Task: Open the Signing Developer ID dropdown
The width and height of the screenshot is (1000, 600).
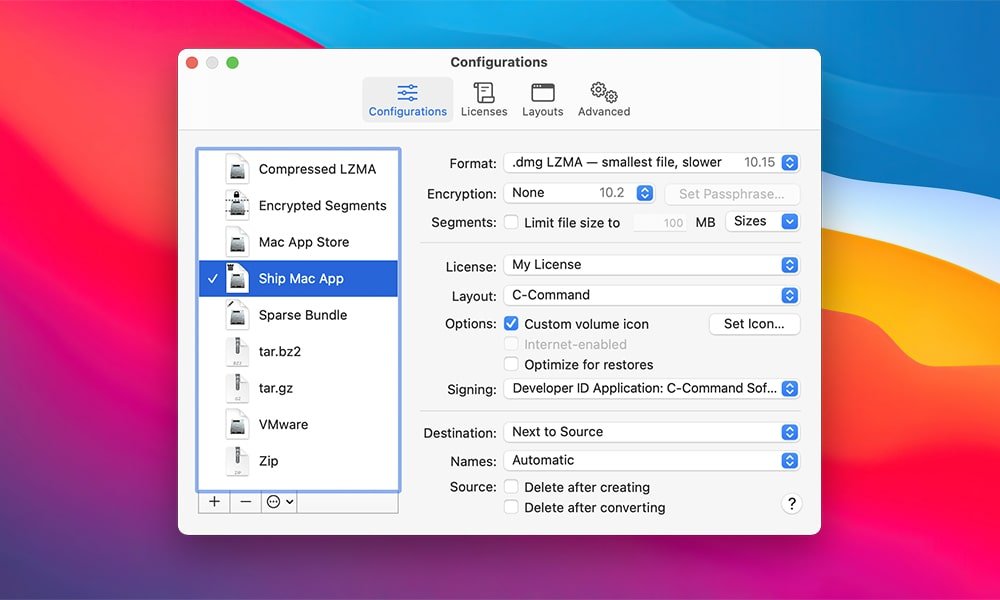Action: [651, 389]
